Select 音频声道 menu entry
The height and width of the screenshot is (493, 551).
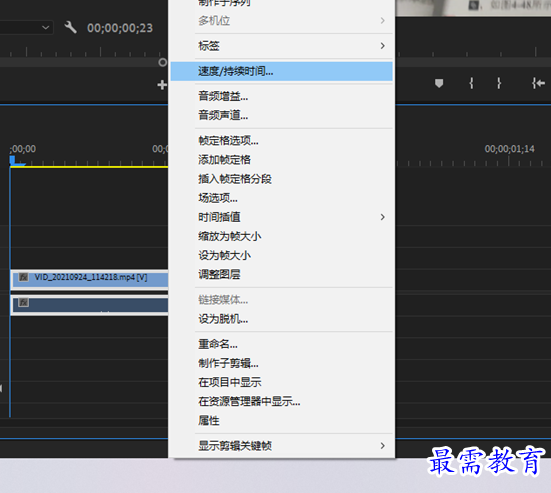[x=281, y=115]
